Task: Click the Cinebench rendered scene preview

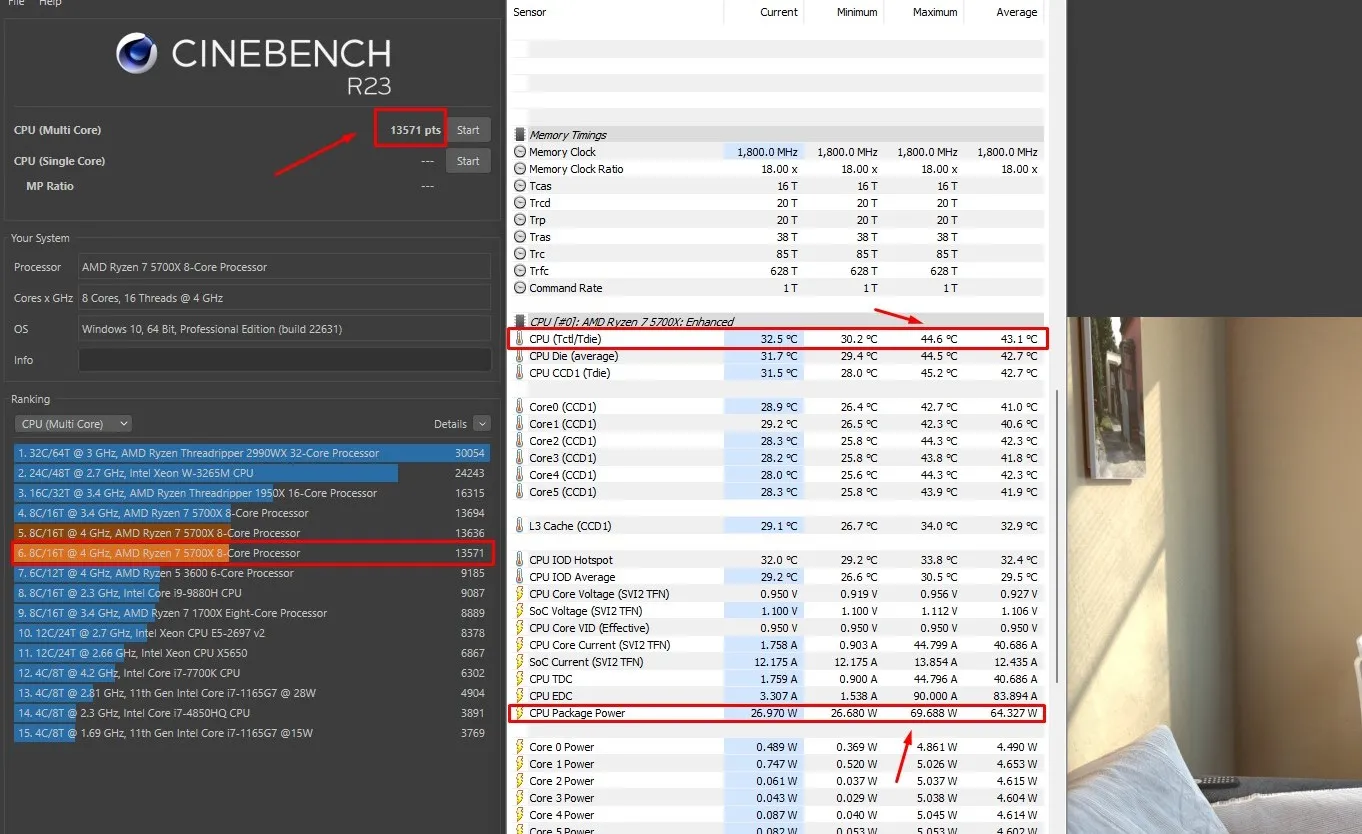Action: pyautogui.click(x=1214, y=575)
